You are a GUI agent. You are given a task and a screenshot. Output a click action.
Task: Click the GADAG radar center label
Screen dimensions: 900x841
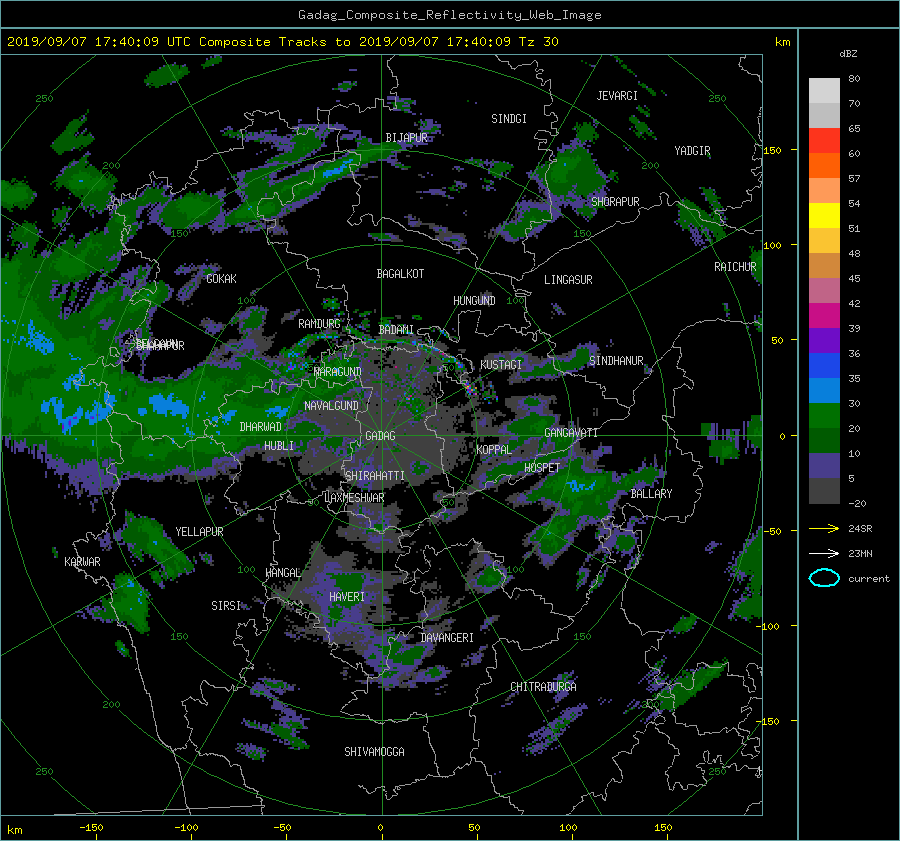(380, 436)
